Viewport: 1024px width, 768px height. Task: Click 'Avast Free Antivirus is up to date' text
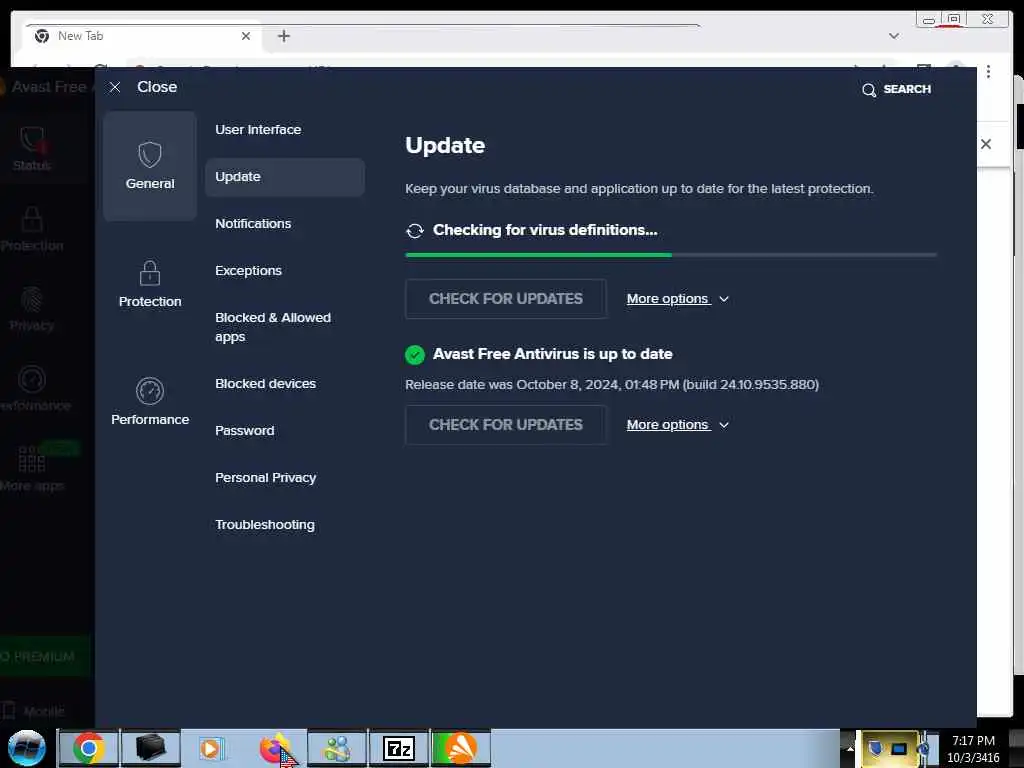tap(552, 354)
